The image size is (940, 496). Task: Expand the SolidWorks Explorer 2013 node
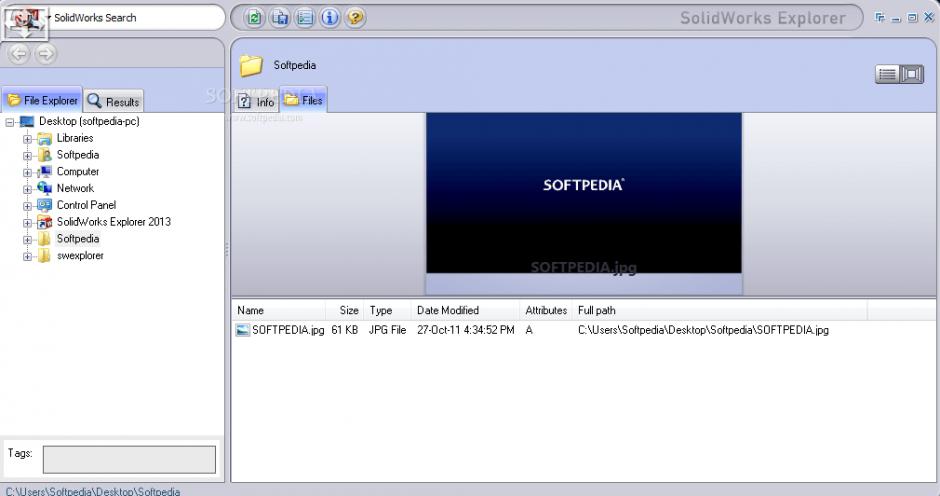27,223
